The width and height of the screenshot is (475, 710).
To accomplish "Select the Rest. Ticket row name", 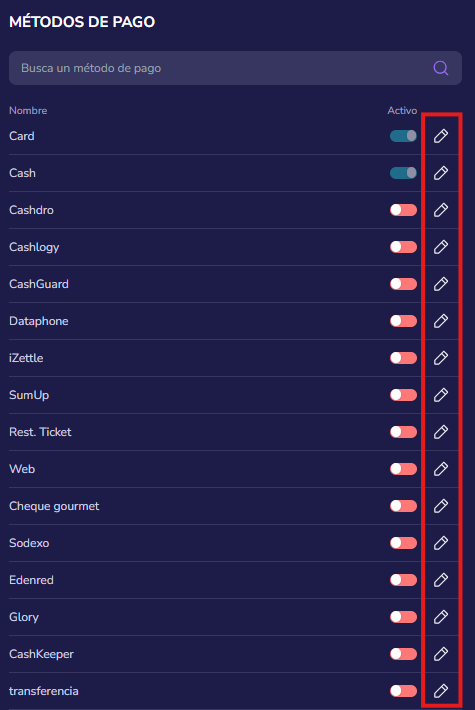I will pyautogui.click(x=40, y=432).
